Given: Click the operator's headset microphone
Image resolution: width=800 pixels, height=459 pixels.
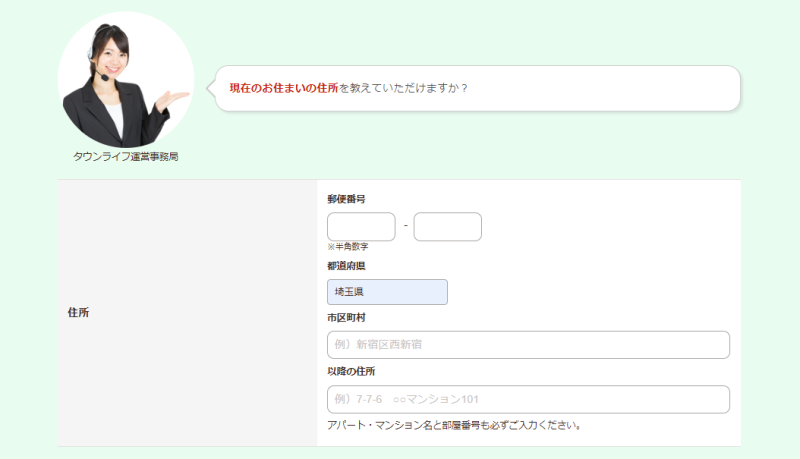Looking at the screenshot, I should [x=104, y=77].
